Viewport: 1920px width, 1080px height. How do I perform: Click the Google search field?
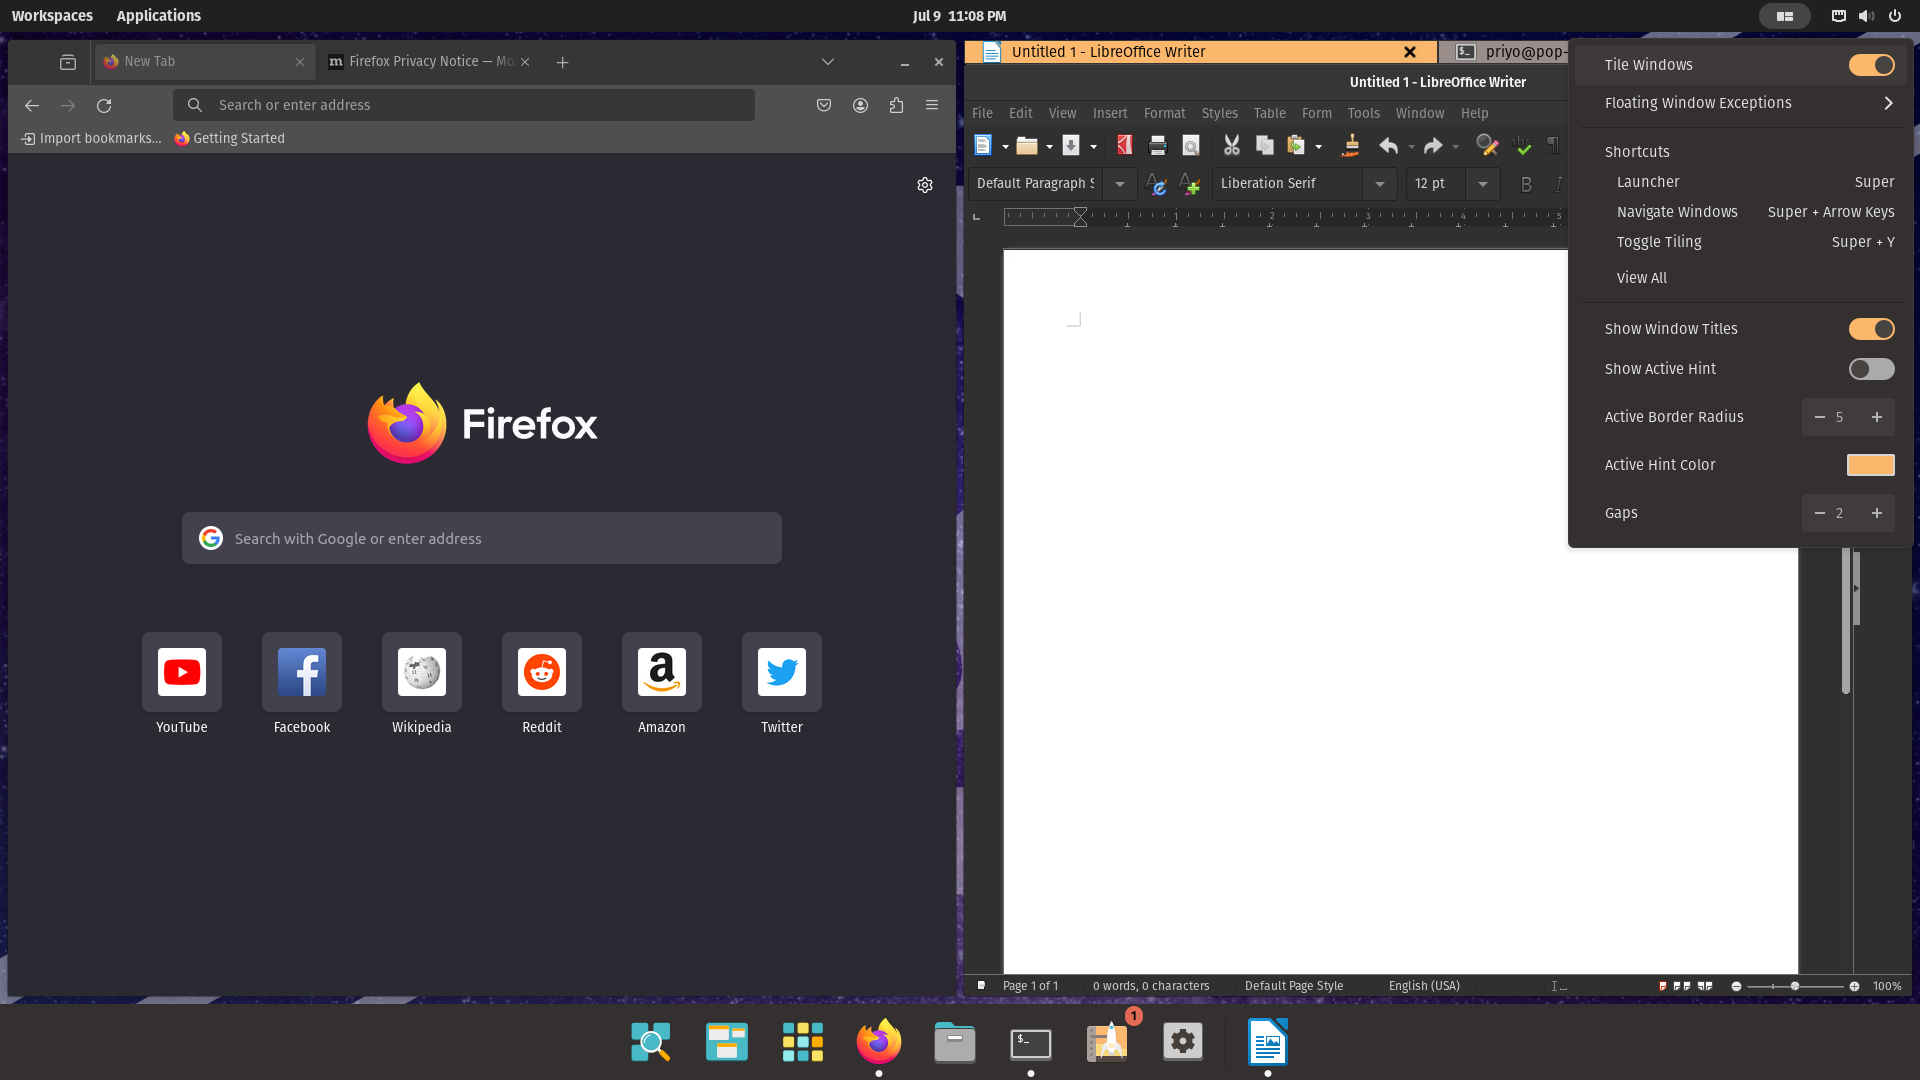[x=481, y=538]
